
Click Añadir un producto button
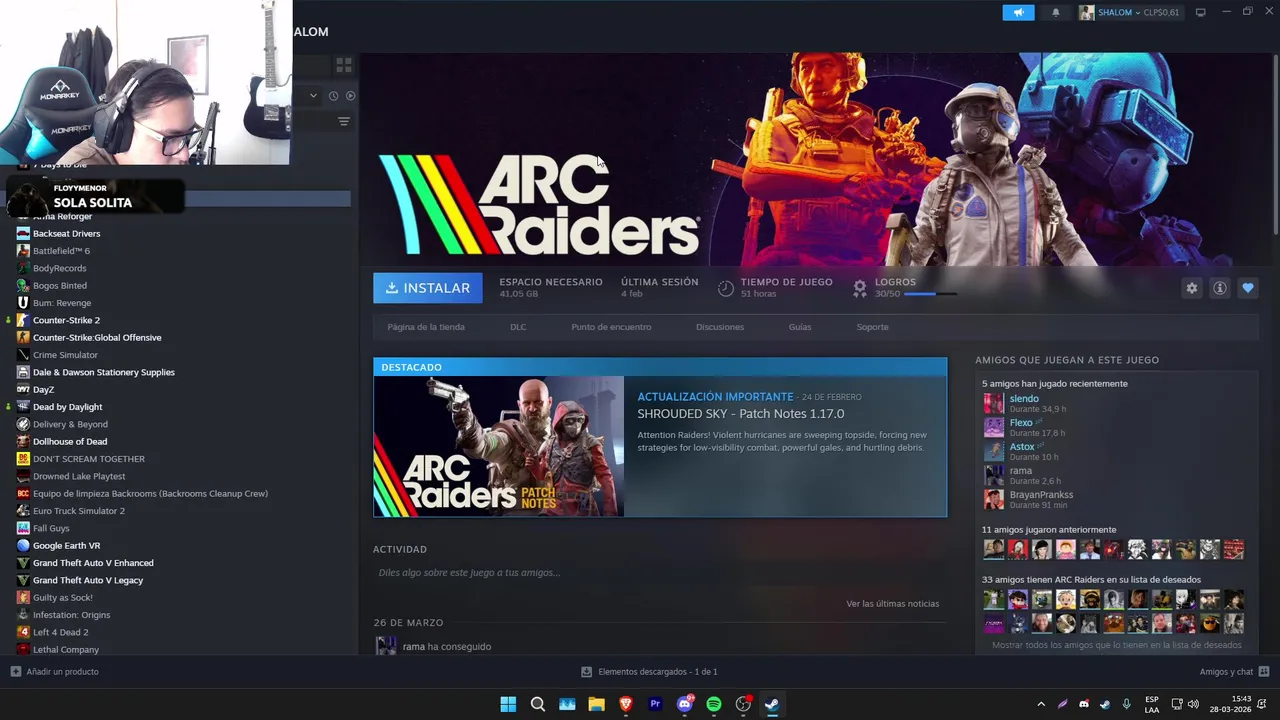click(x=54, y=672)
